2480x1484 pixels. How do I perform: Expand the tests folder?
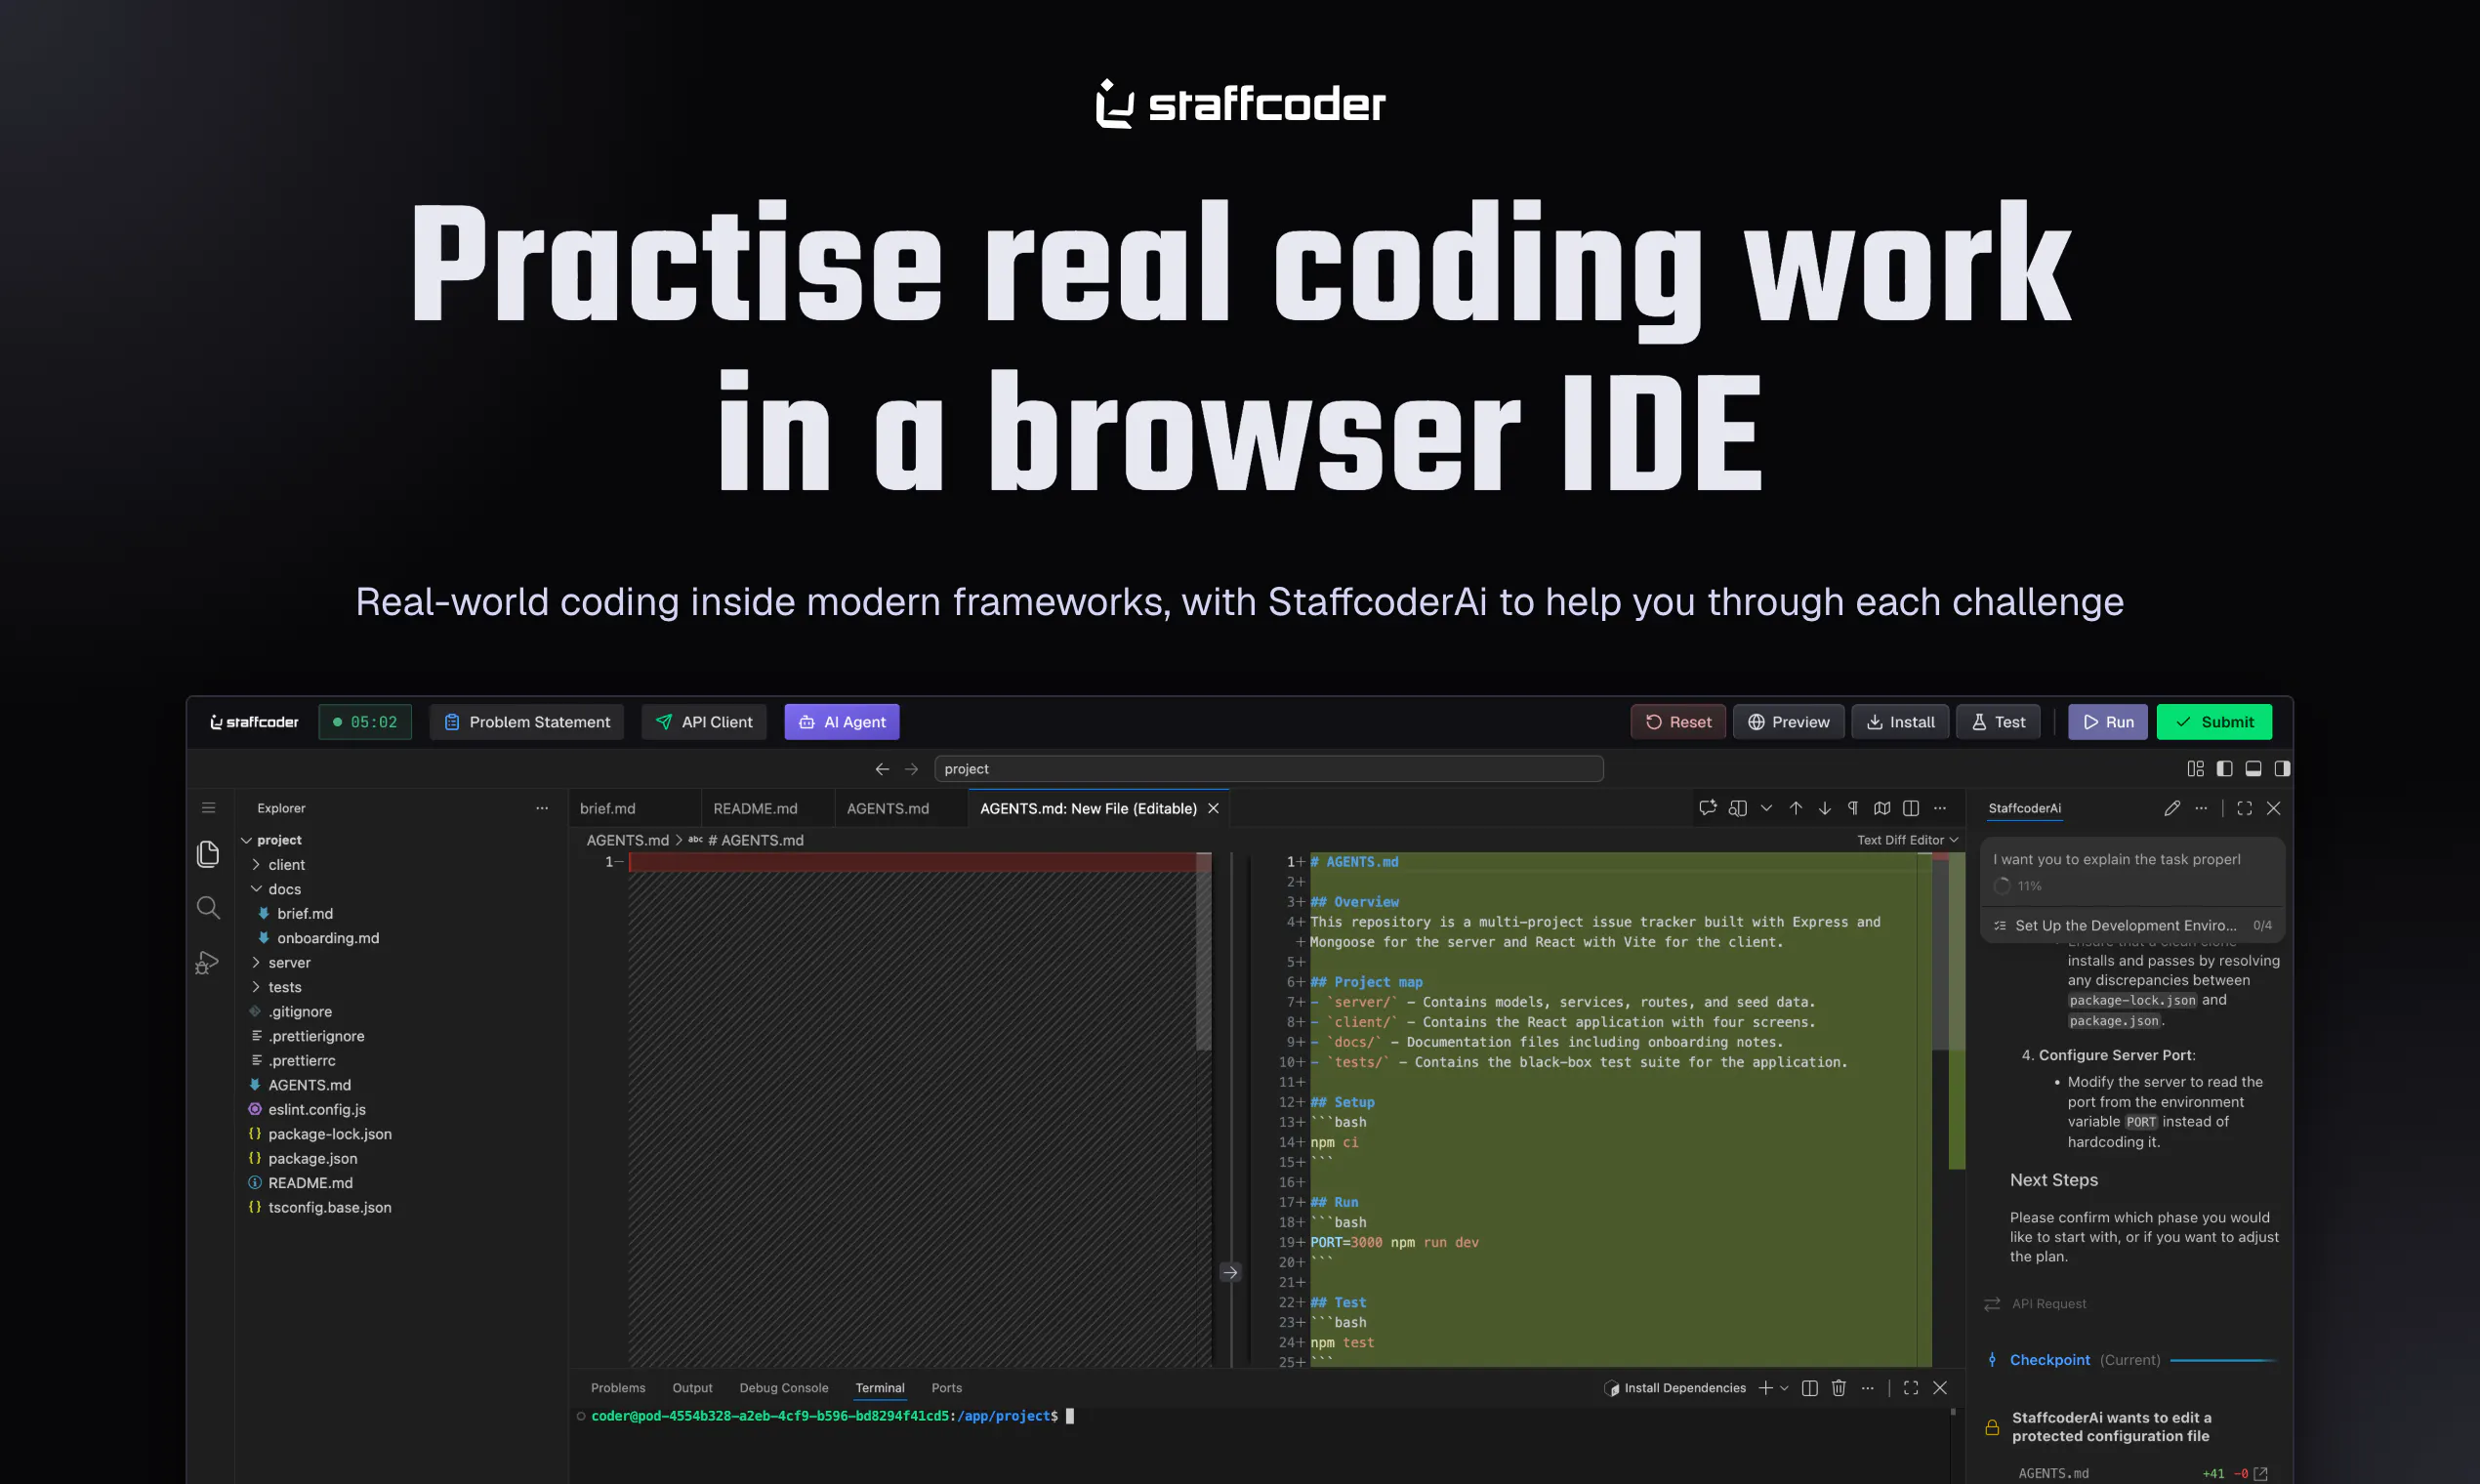[256, 987]
